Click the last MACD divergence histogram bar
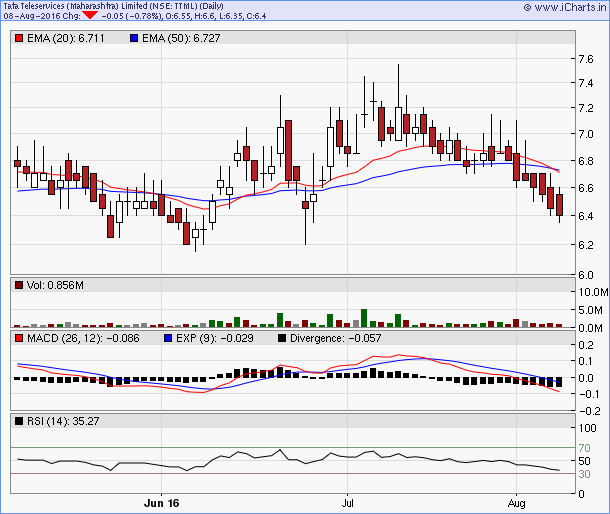This screenshot has width=610, height=514. [559, 382]
